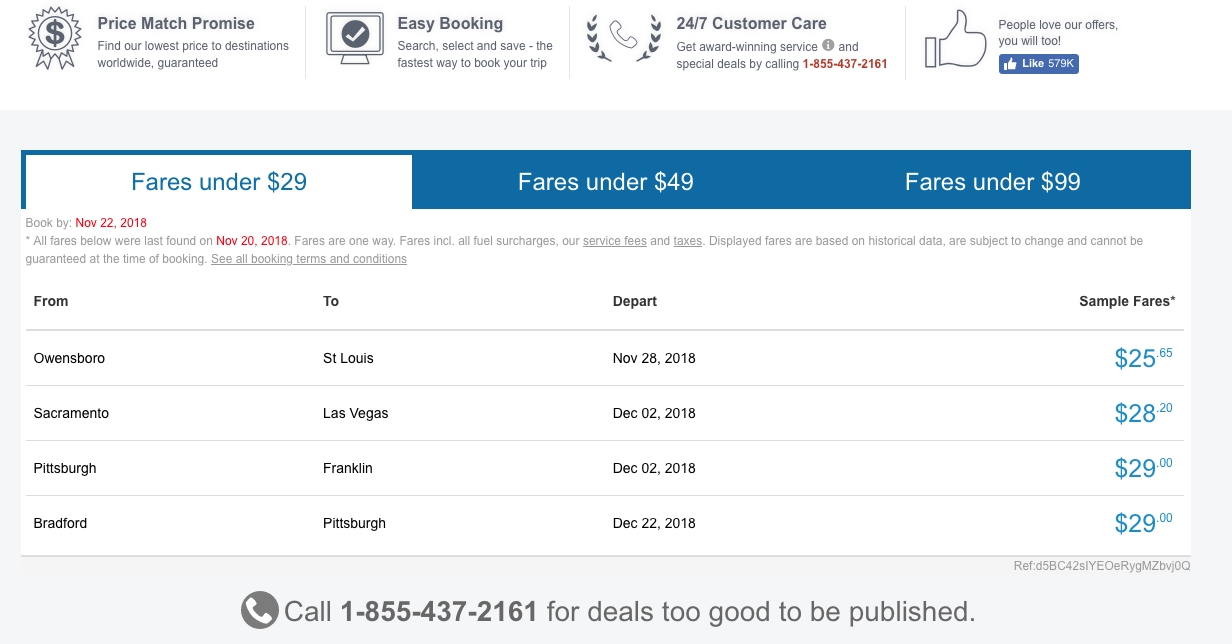Open the taxes link
The image size is (1232, 644).
[687, 241]
